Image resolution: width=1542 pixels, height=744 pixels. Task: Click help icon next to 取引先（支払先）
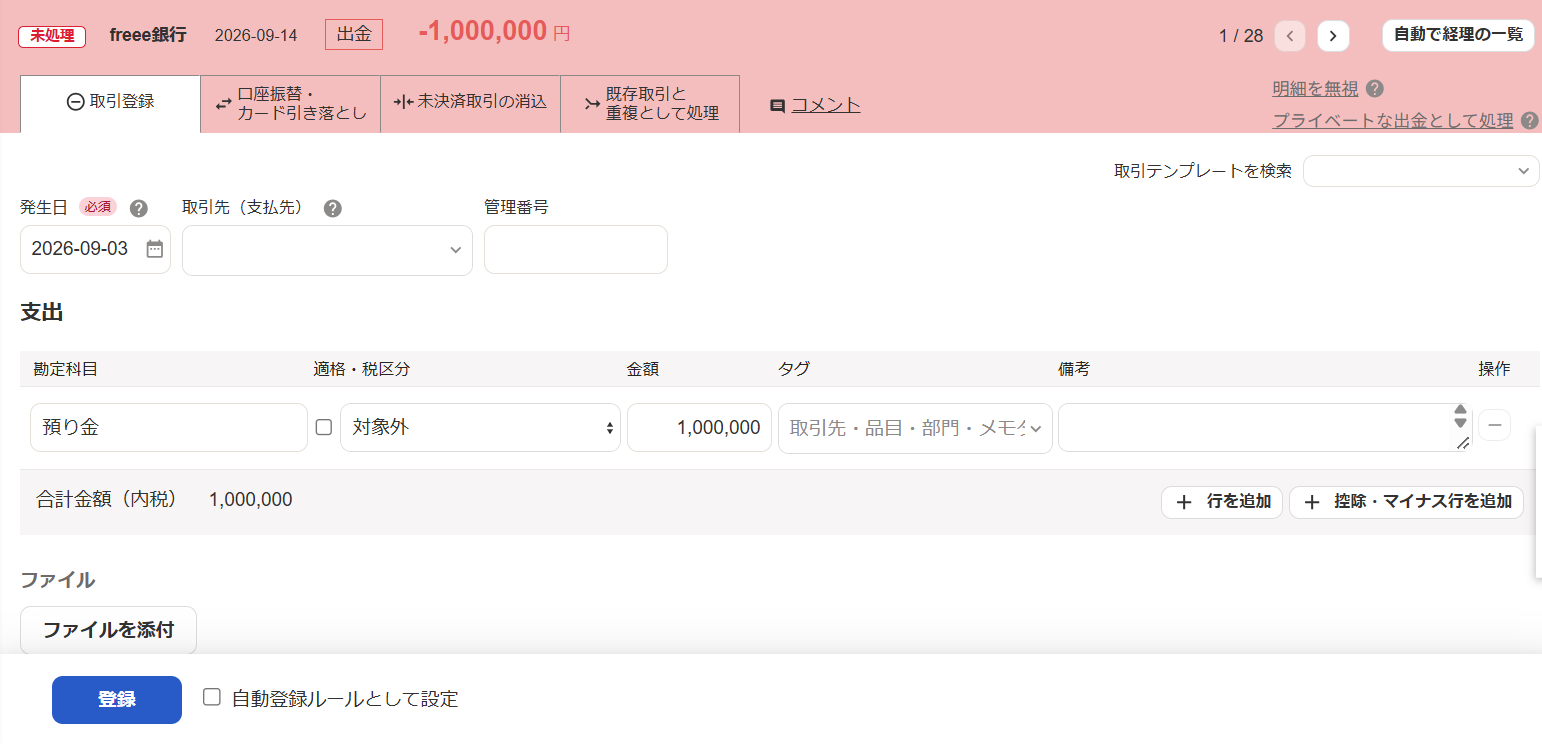pyautogui.click(x=333, y=208)
